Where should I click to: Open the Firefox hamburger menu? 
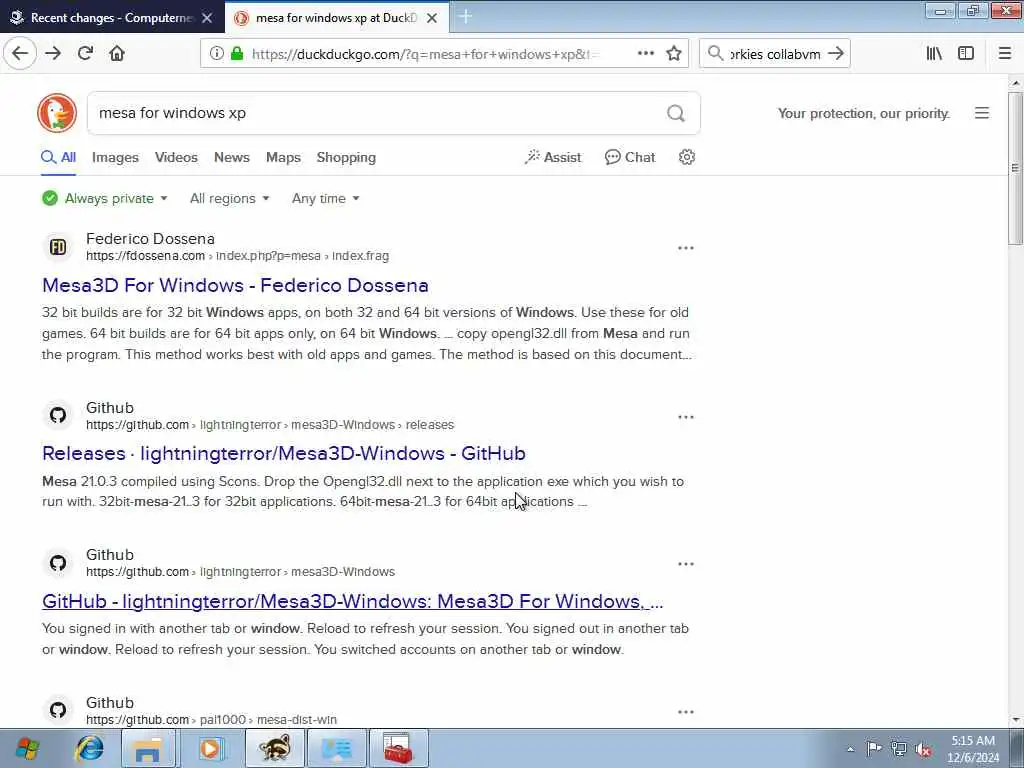[x=1004, y=54]
